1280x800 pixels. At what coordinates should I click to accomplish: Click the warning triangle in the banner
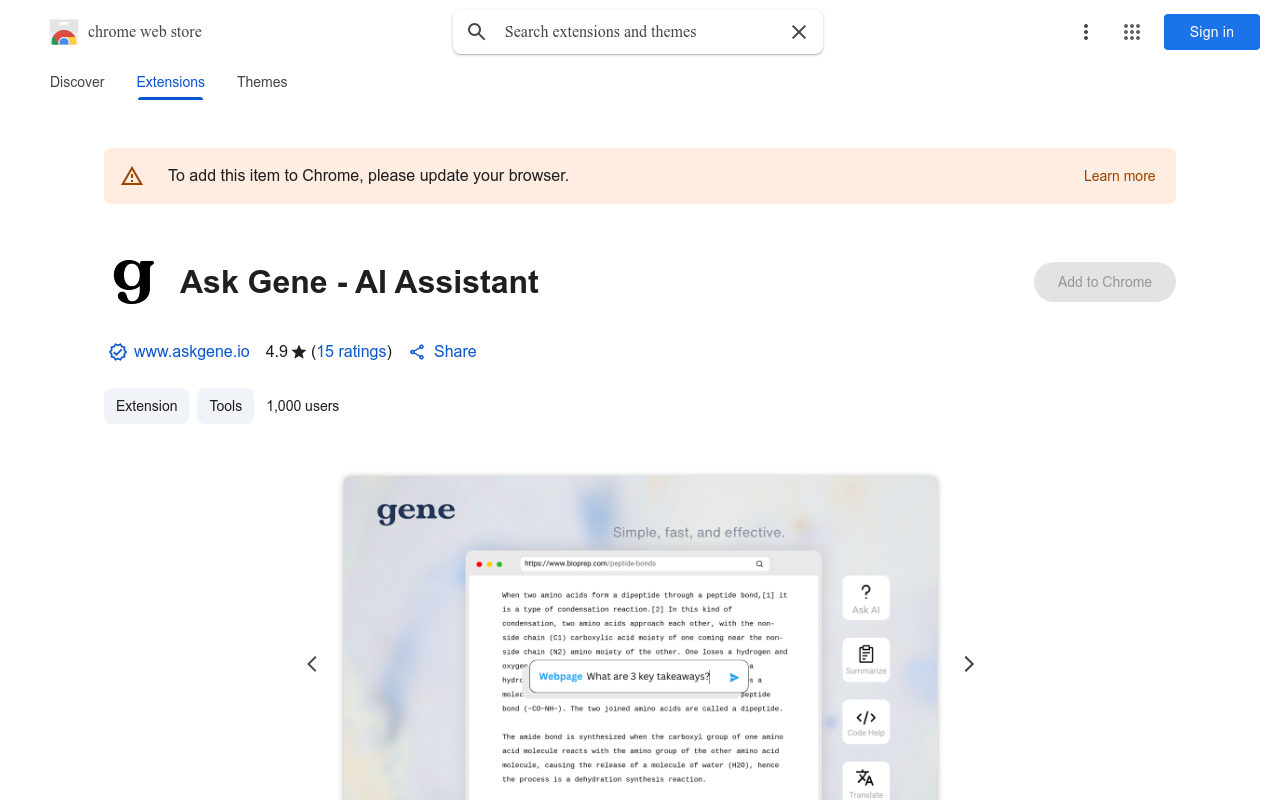[x=132, y=175]
